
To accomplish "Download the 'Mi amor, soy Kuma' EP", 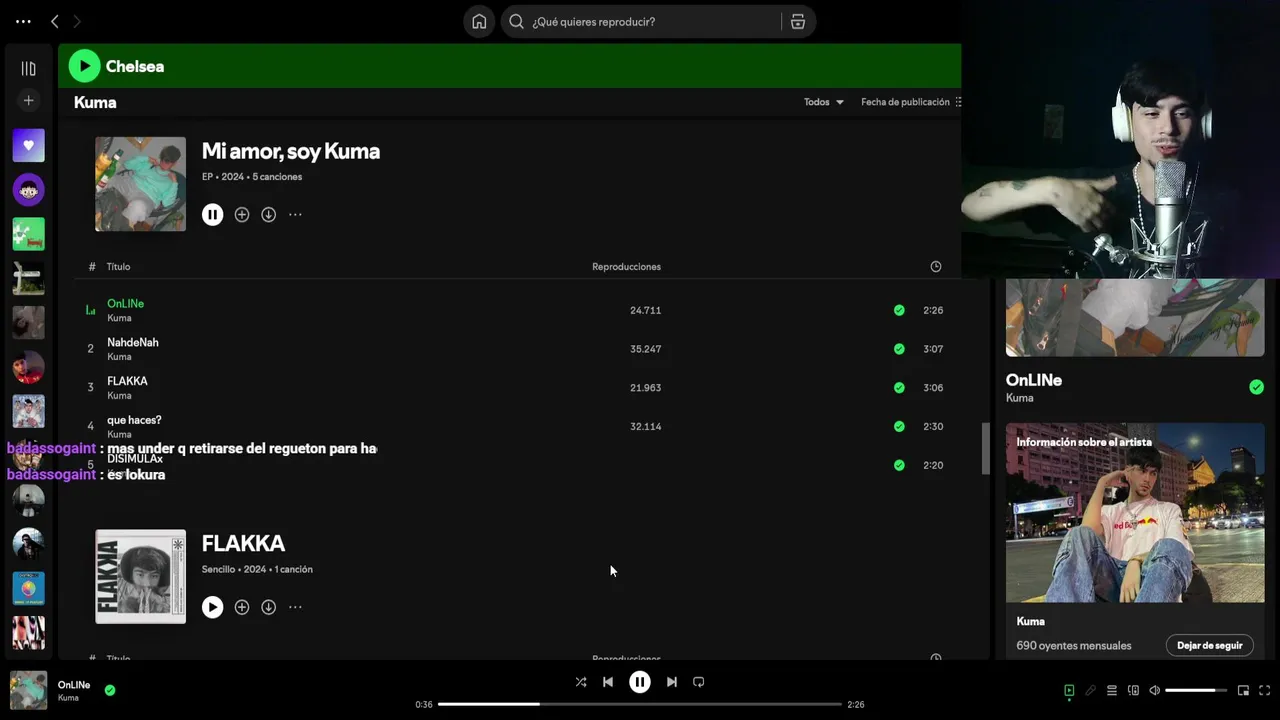I will (268, 214).
